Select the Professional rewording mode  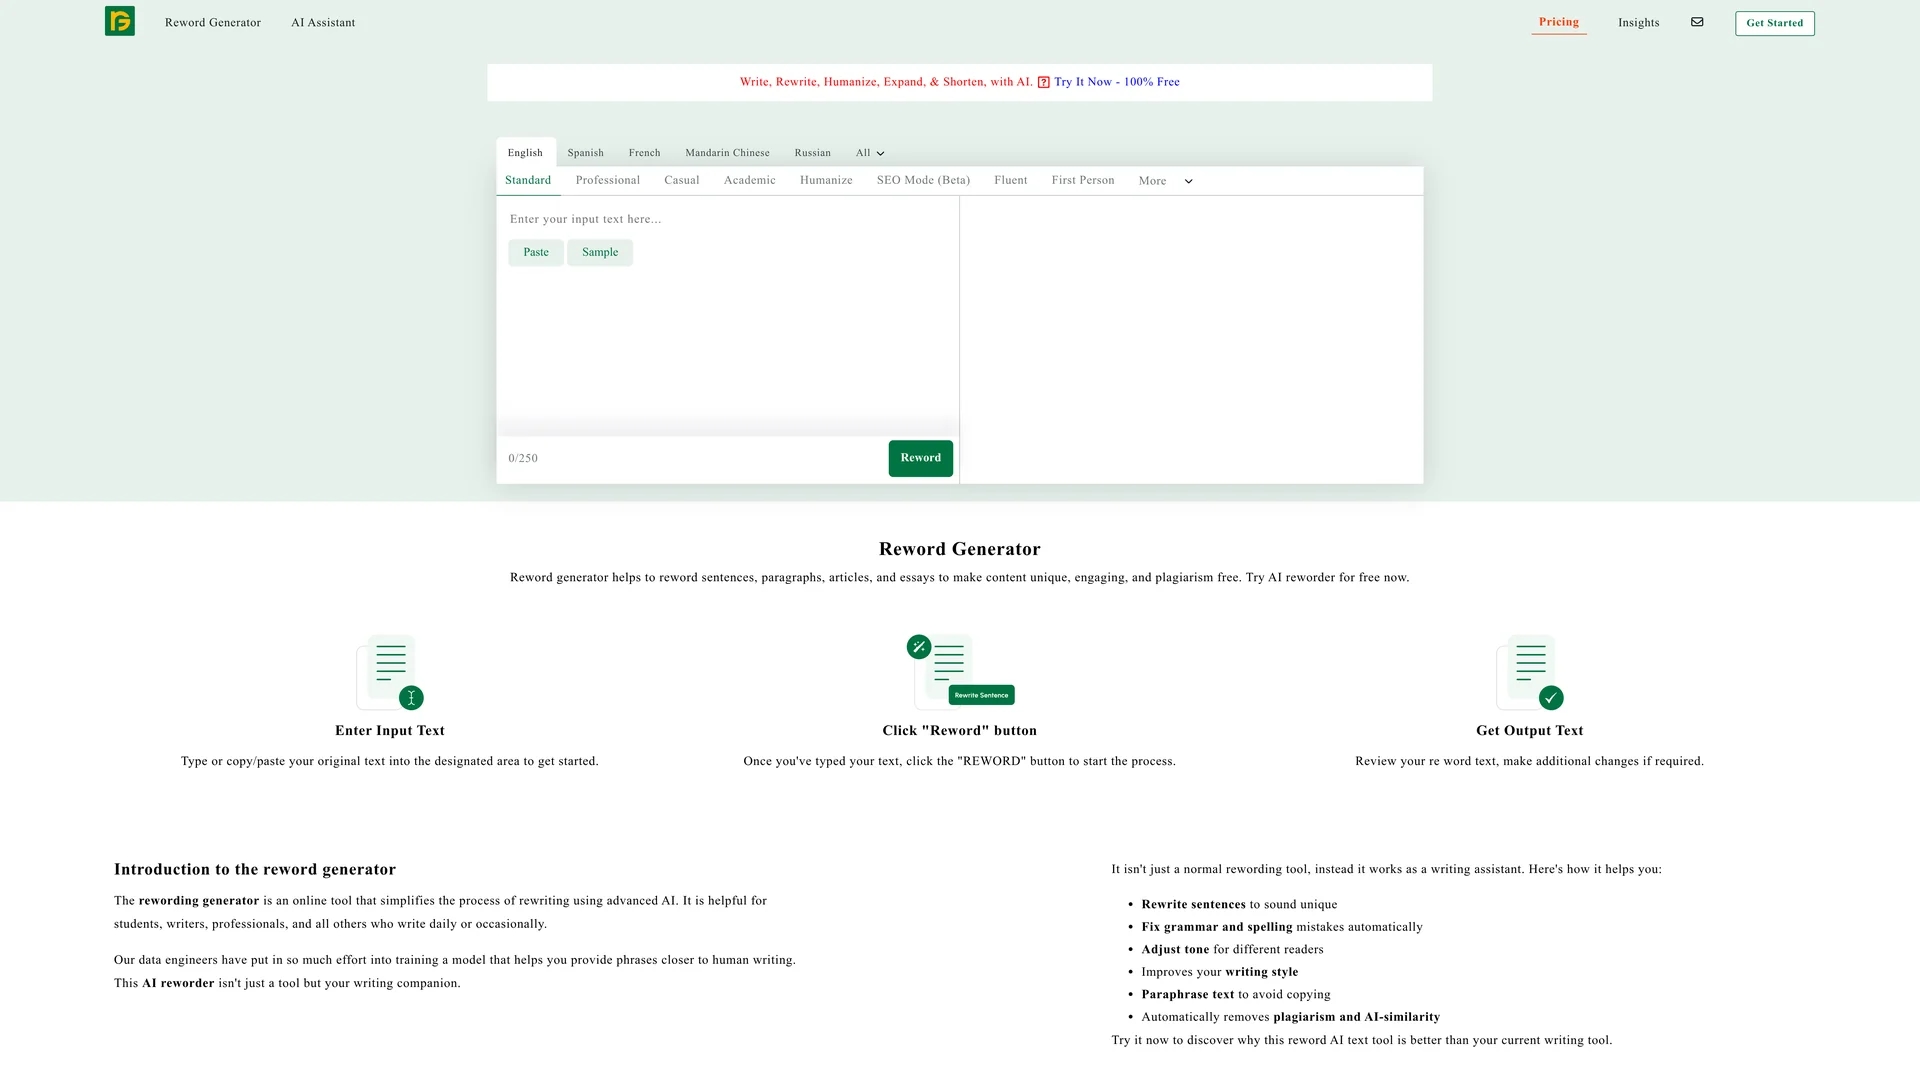[x=607, y=181]
